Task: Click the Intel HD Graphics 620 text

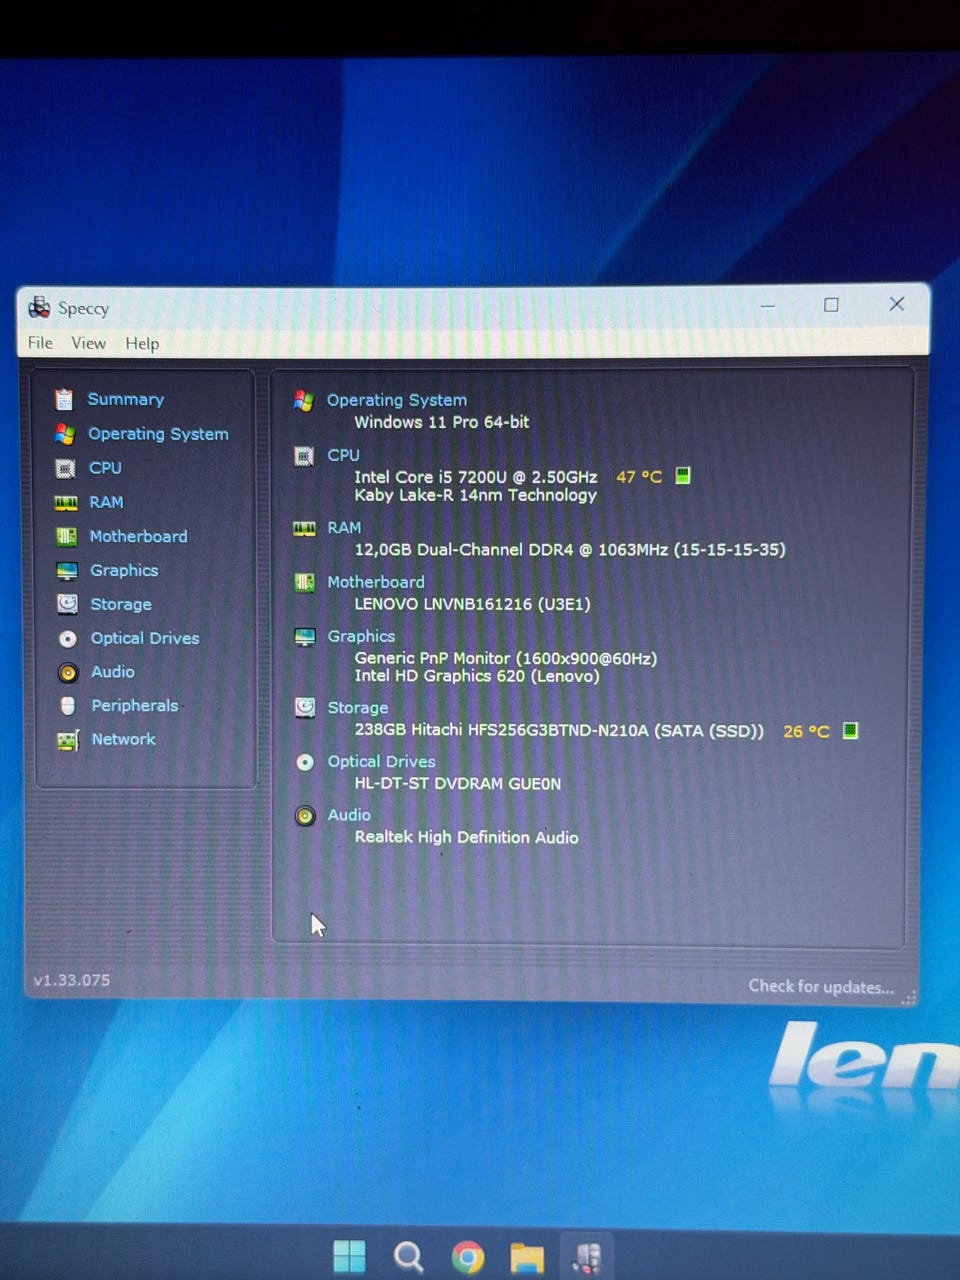Action: (x=477, y=676)
